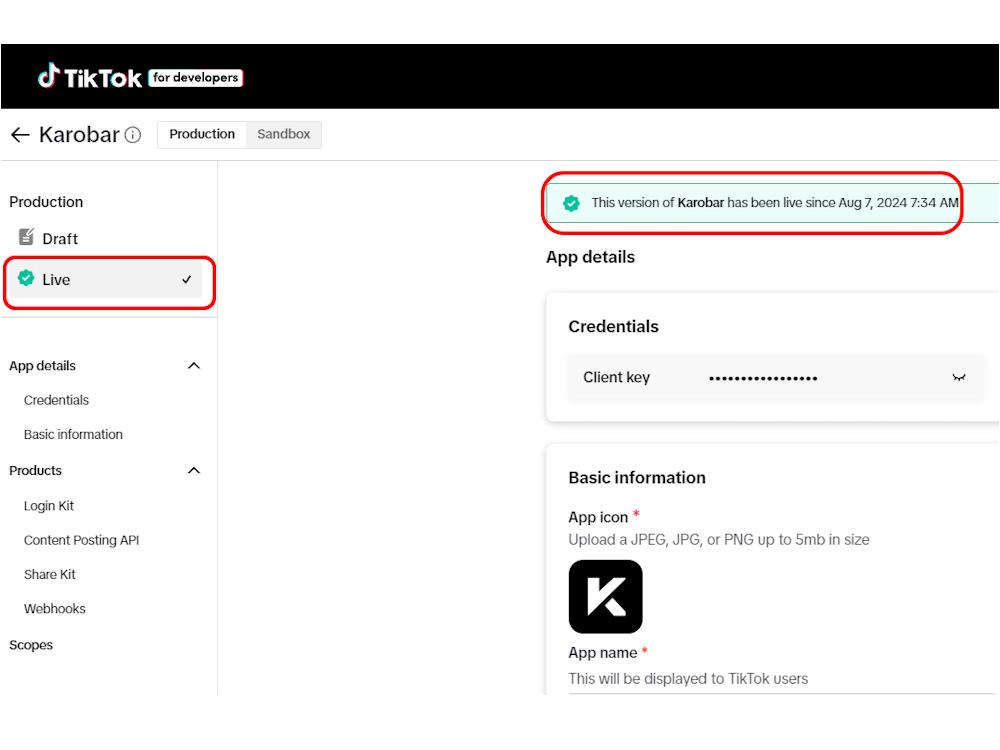
Task: Click the 'Upload a JPEG, JPG, or PNG' hint
Action: pos(719,540)
